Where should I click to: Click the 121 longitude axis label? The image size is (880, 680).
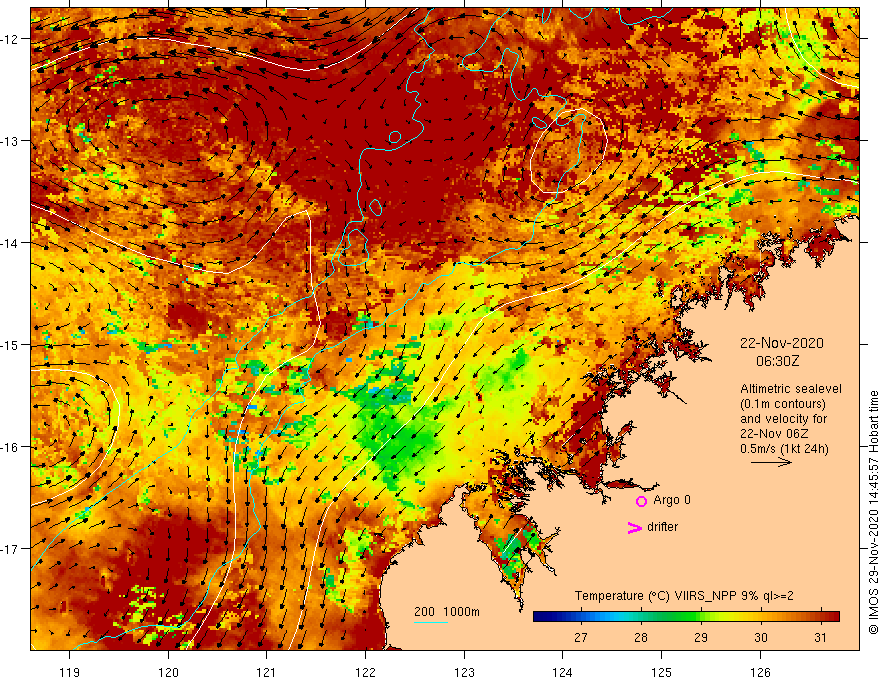pos(267,672)
